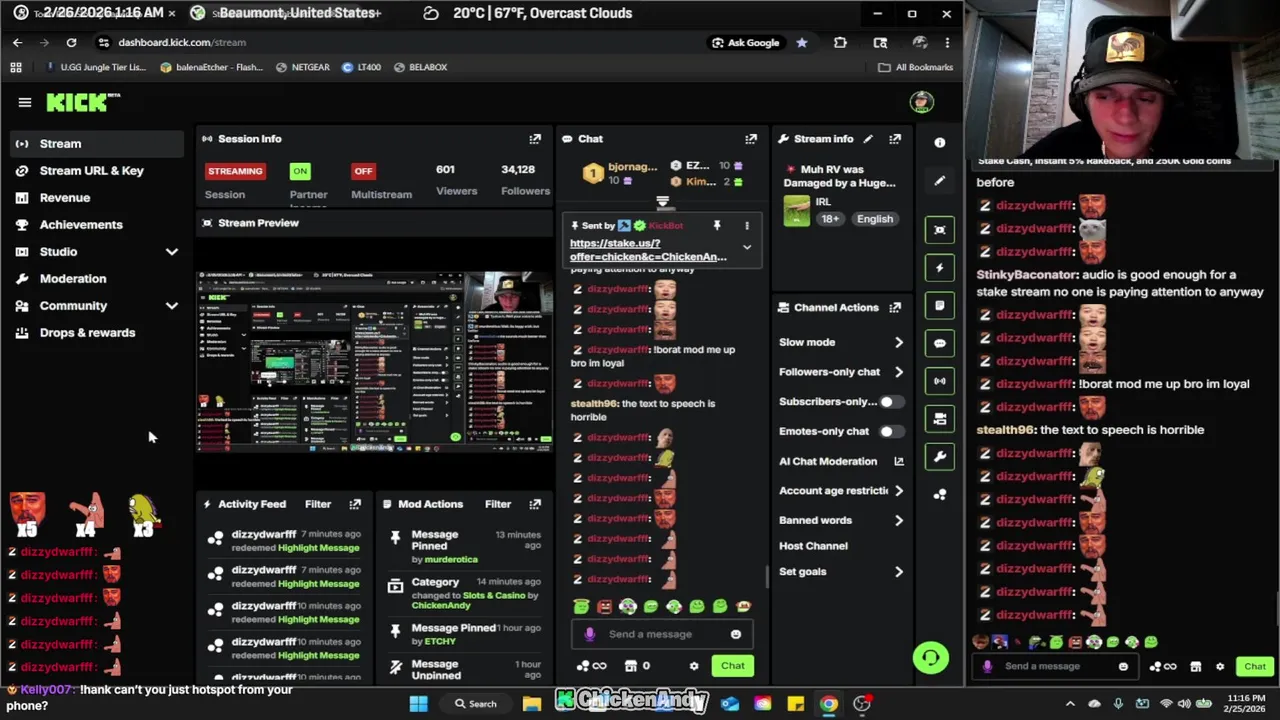Click the pencil edit icon in the right toolbar
This screenshot has height=720, width=1280.
[940, 181]
